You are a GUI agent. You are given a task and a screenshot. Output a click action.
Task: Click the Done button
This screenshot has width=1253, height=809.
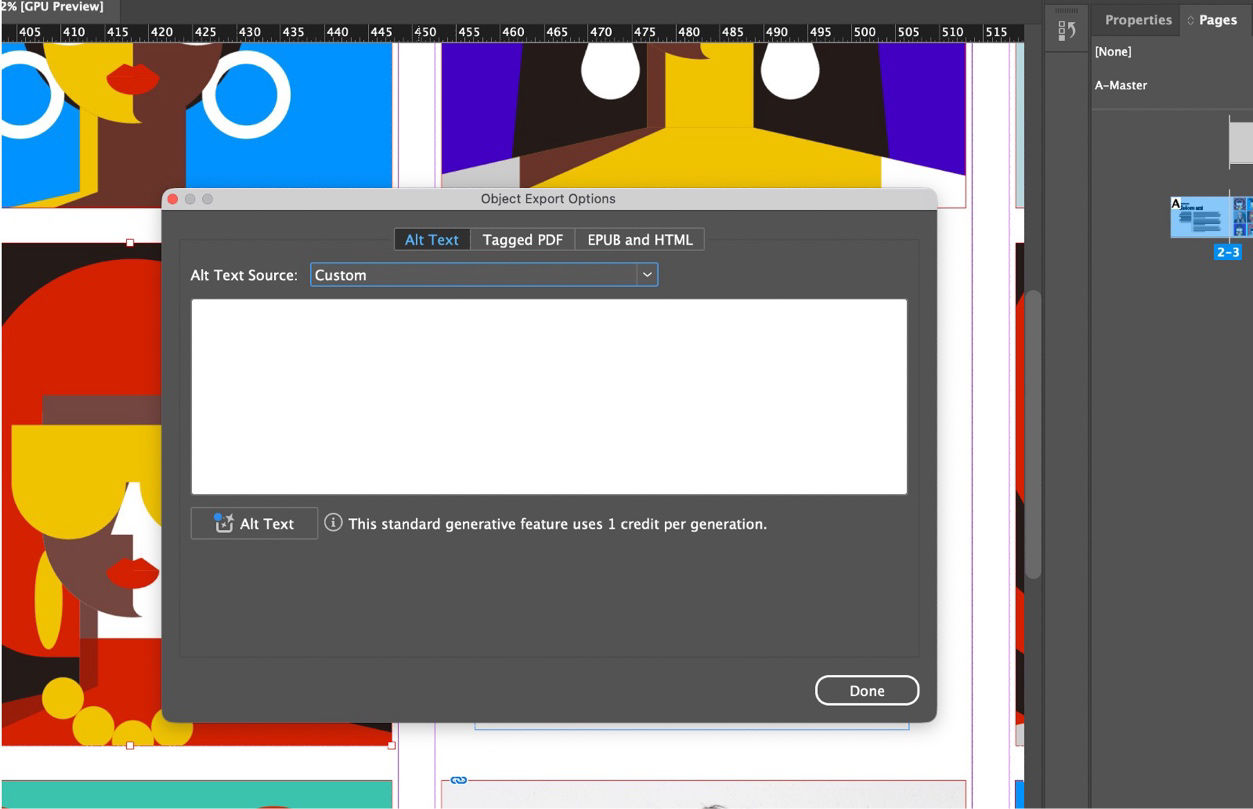point(866,690)
